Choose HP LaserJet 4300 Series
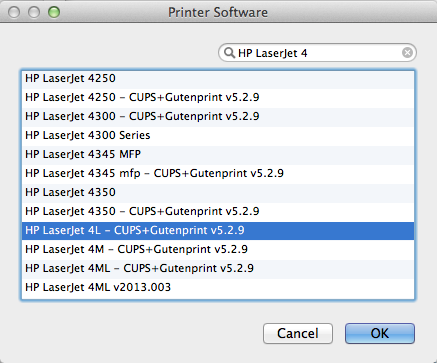 218,135
